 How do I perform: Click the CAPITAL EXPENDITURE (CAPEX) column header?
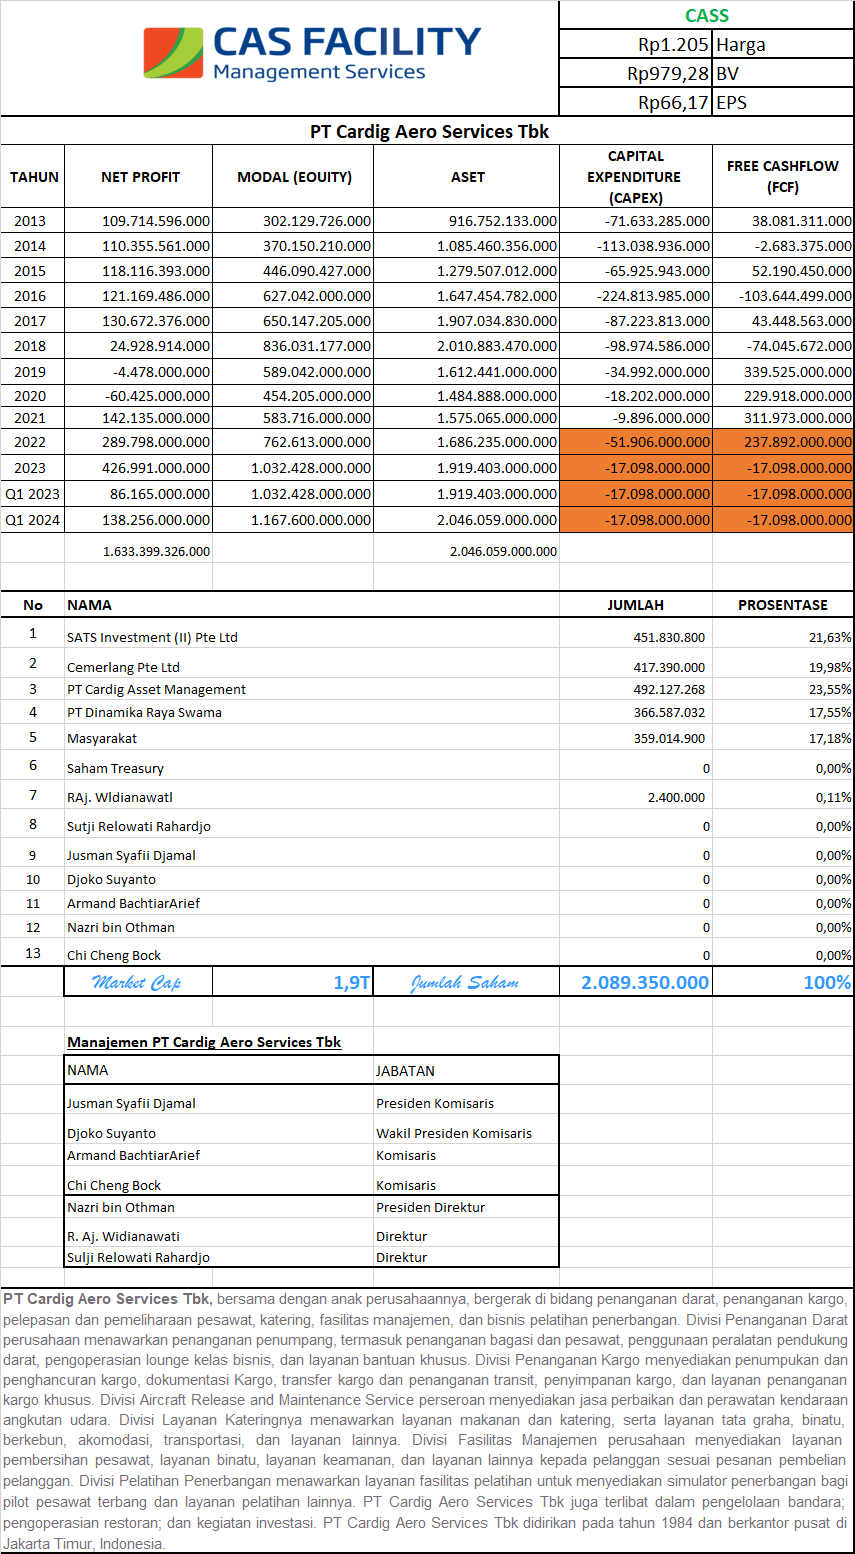pyautogui.click(x=635, y=177)
